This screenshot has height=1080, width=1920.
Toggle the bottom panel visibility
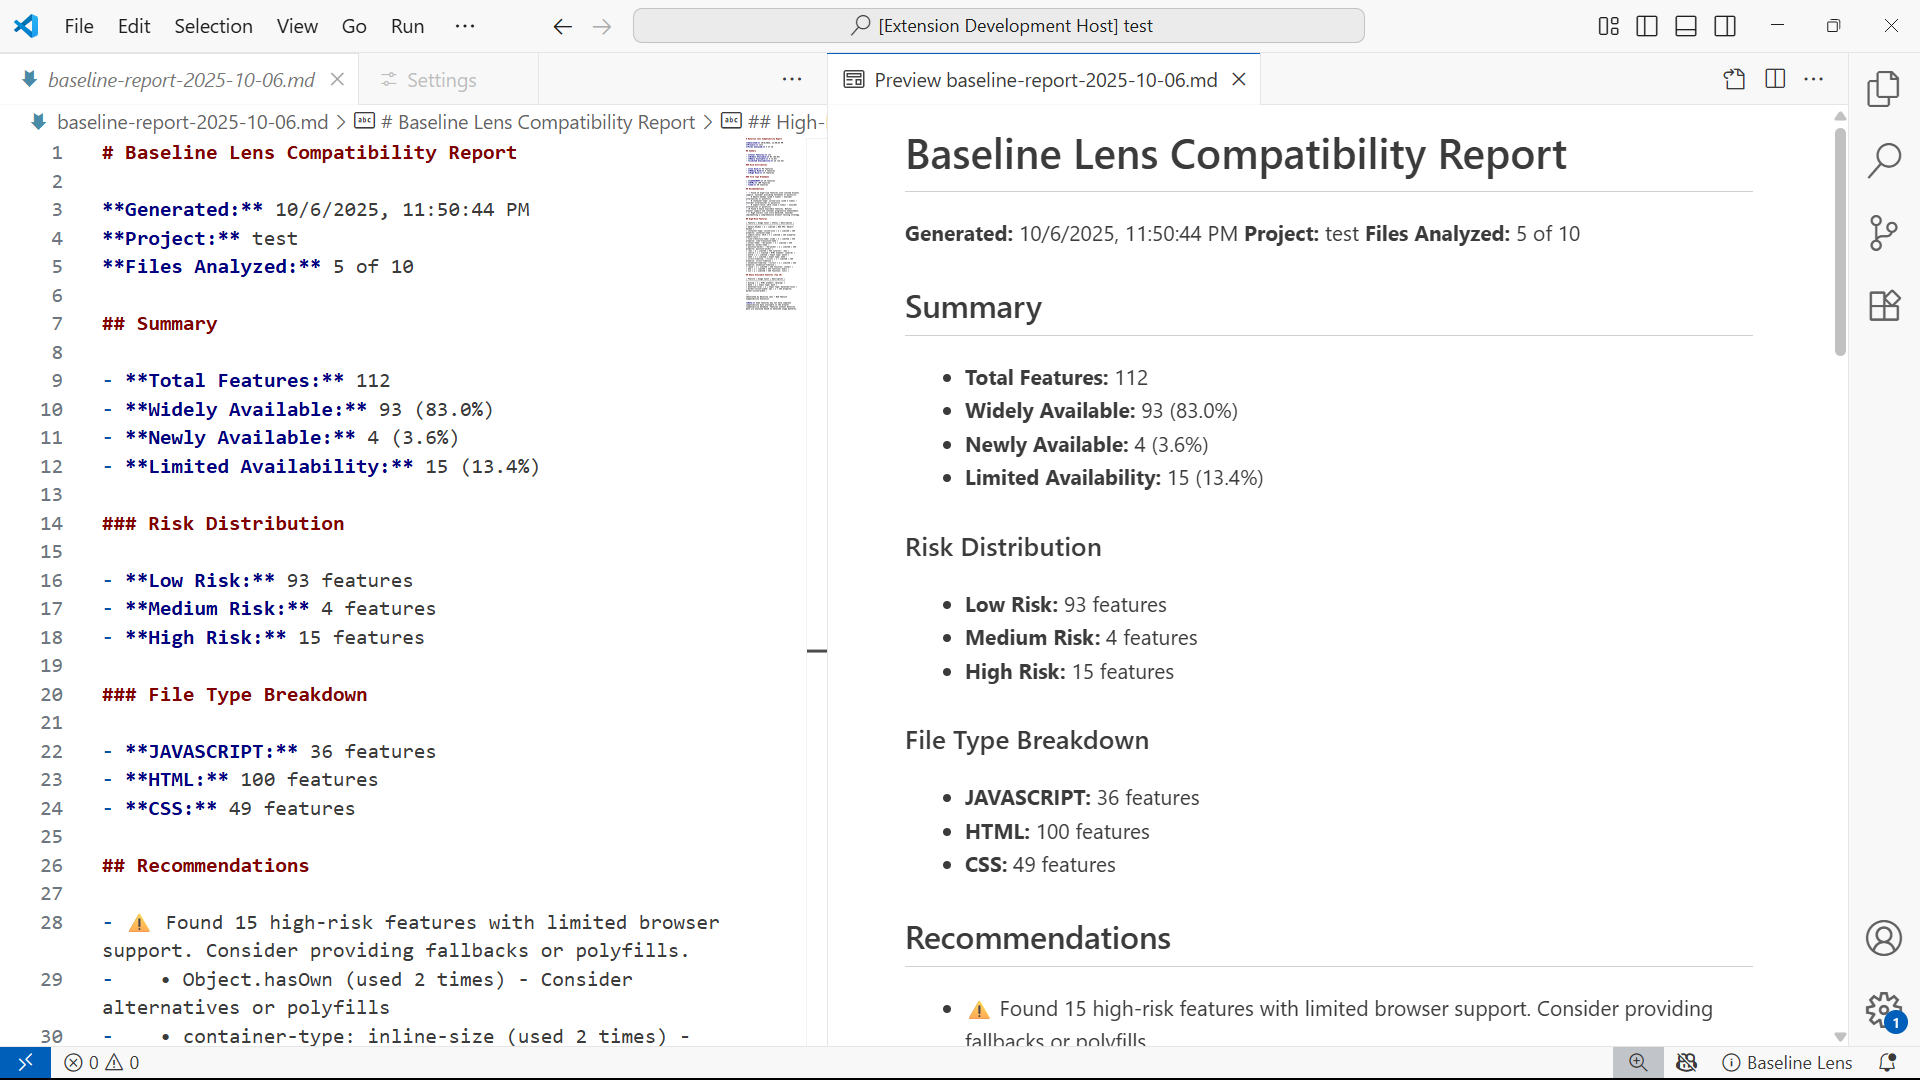pyautogui.click(x=1686, y=26)
